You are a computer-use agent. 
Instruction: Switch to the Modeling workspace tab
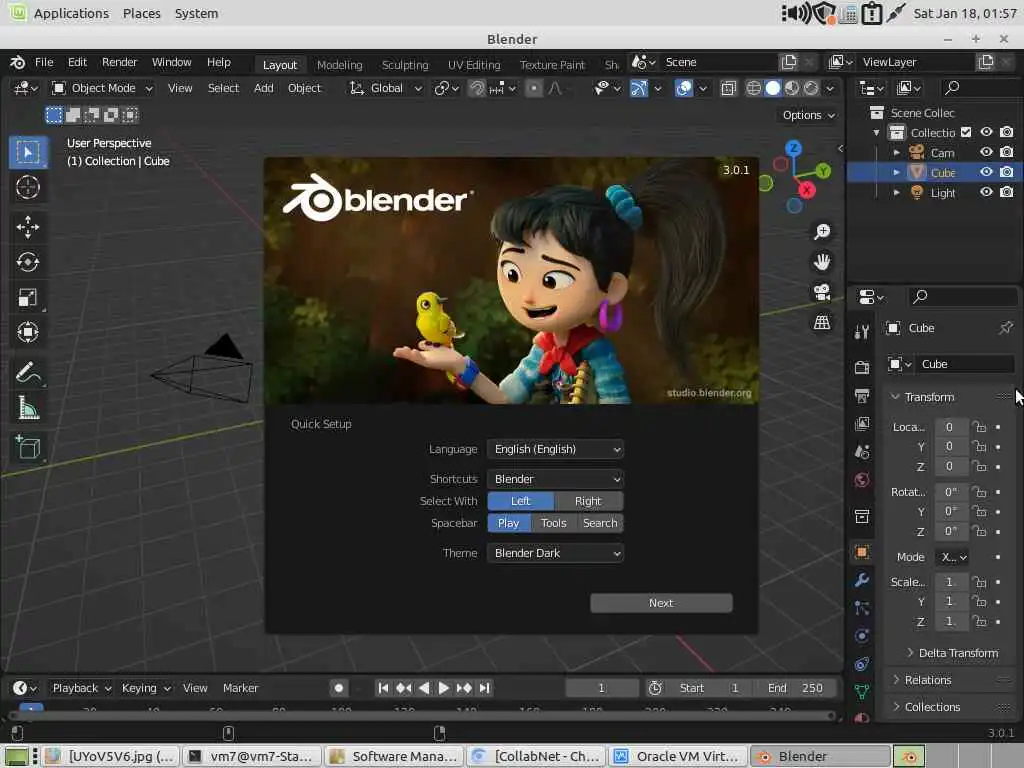tap(340, 65)
